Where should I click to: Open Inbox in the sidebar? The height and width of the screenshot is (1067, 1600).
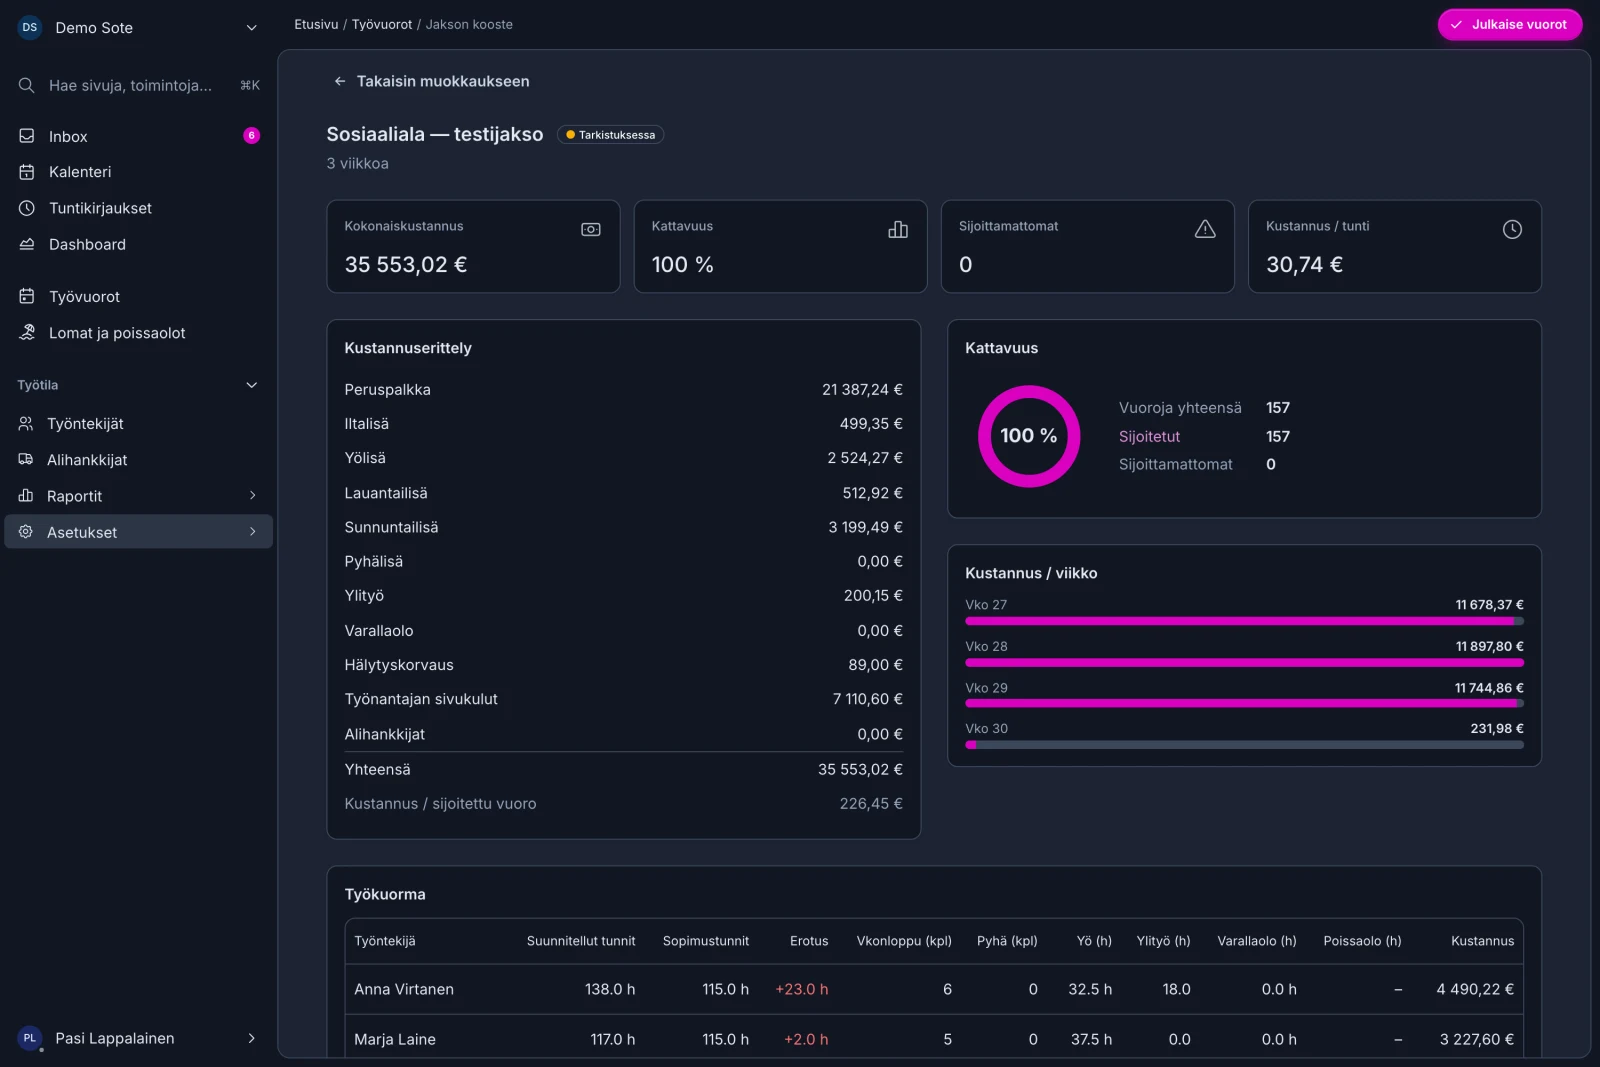(x=139, y=136)
